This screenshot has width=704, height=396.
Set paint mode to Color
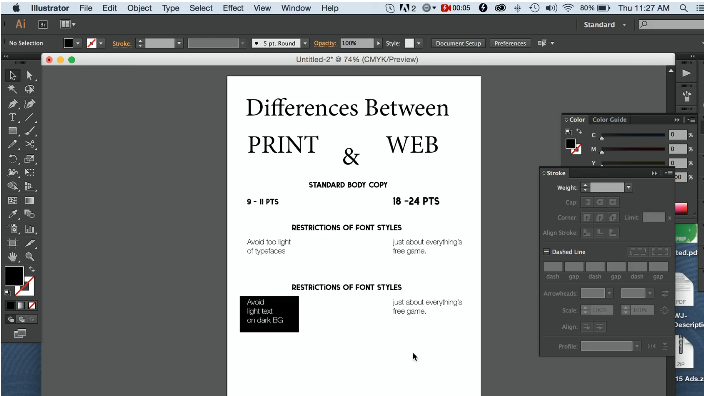point(10,306)
